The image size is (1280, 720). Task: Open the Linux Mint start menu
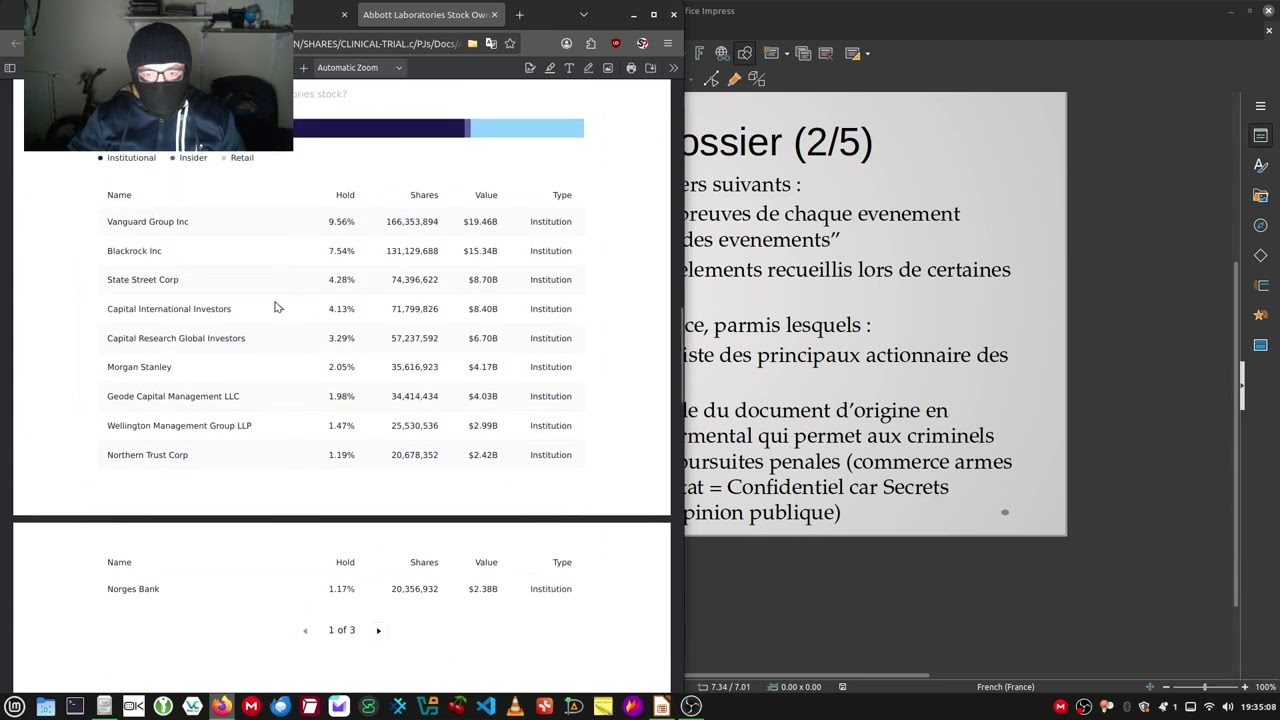click(x=16, y=707)
